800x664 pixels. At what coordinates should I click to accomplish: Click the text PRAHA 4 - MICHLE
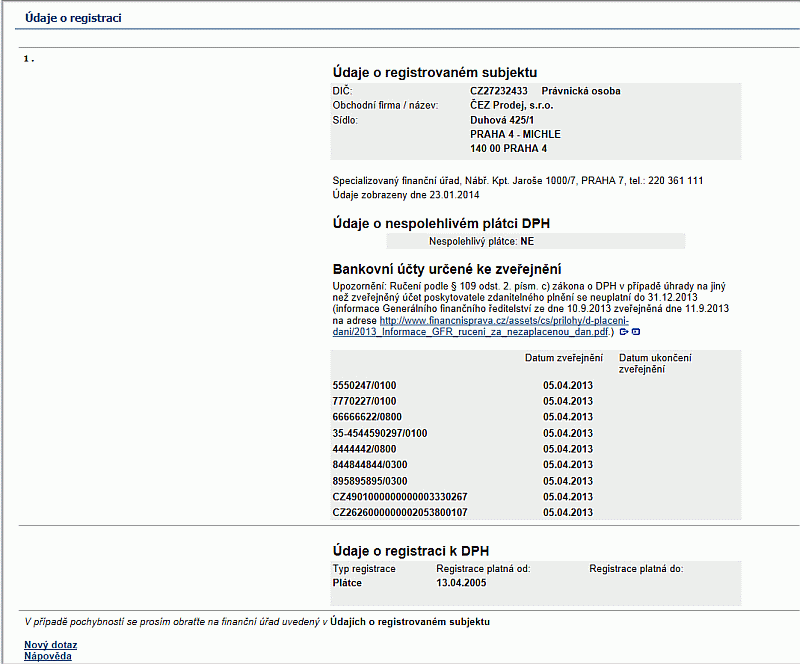(x=515, y=134)
